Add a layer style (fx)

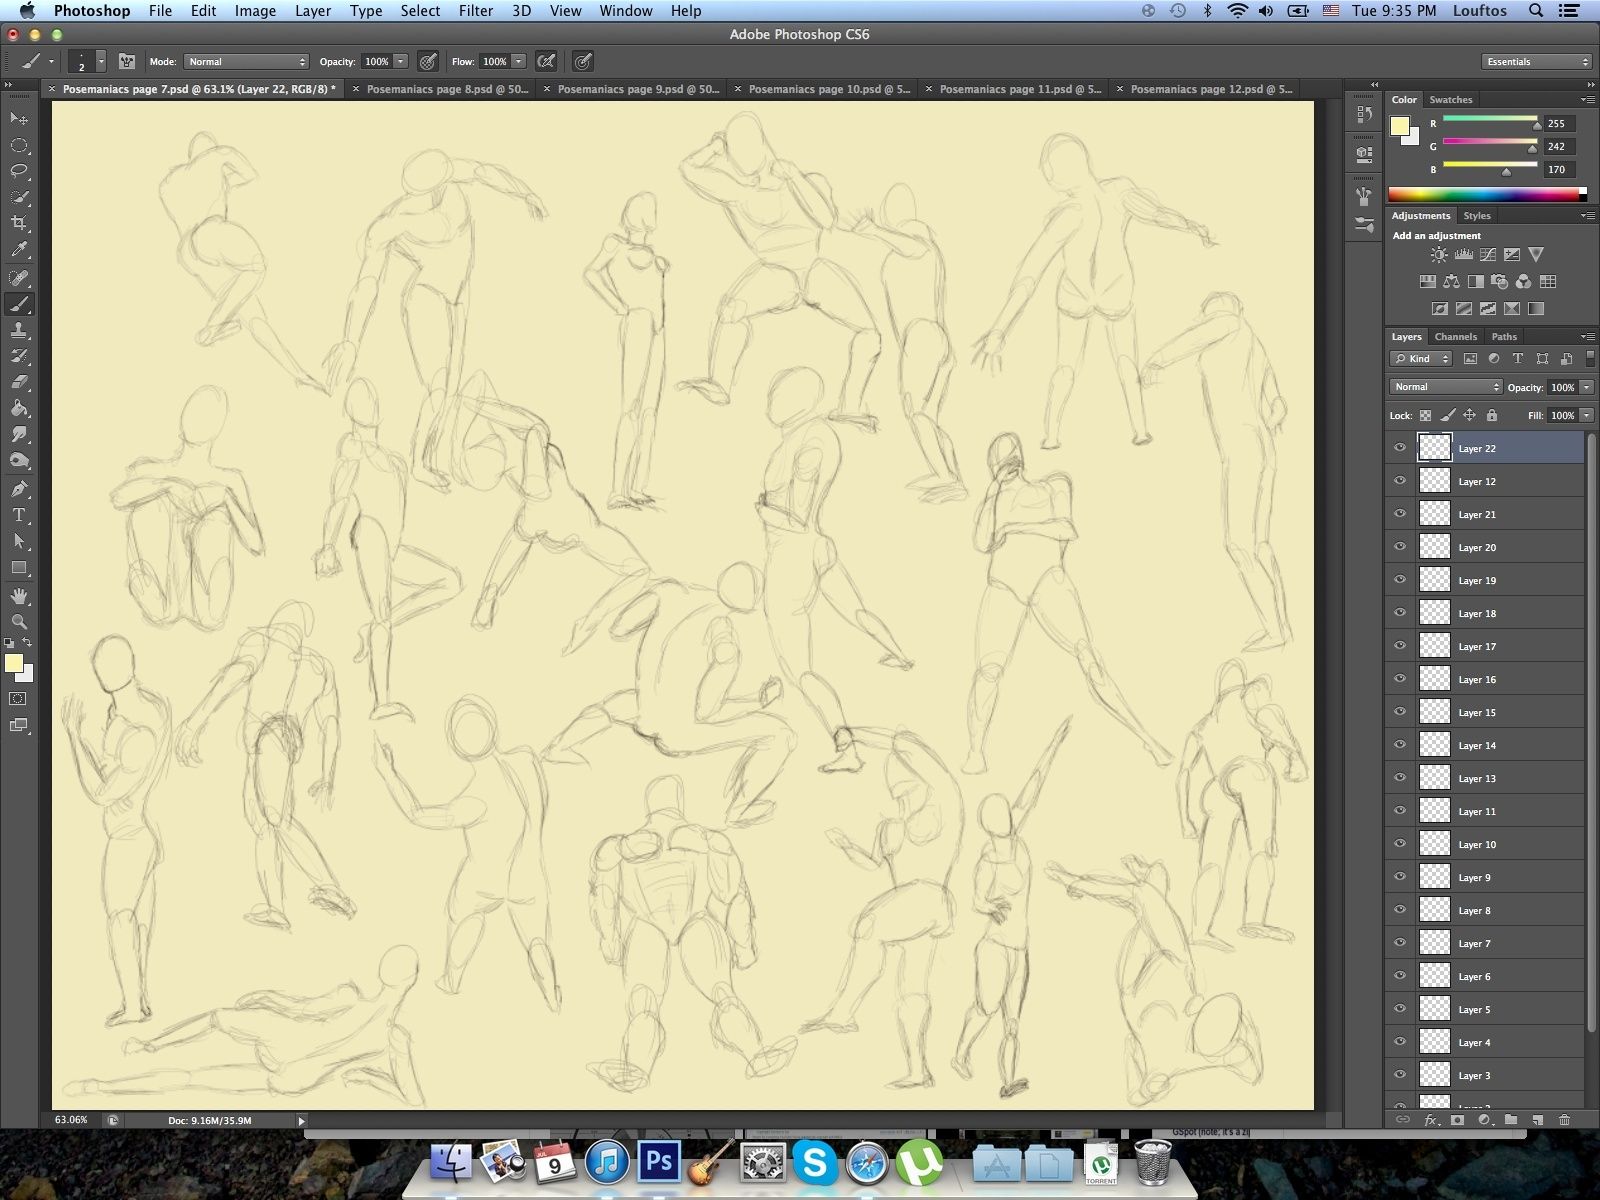[1430, 1120]
